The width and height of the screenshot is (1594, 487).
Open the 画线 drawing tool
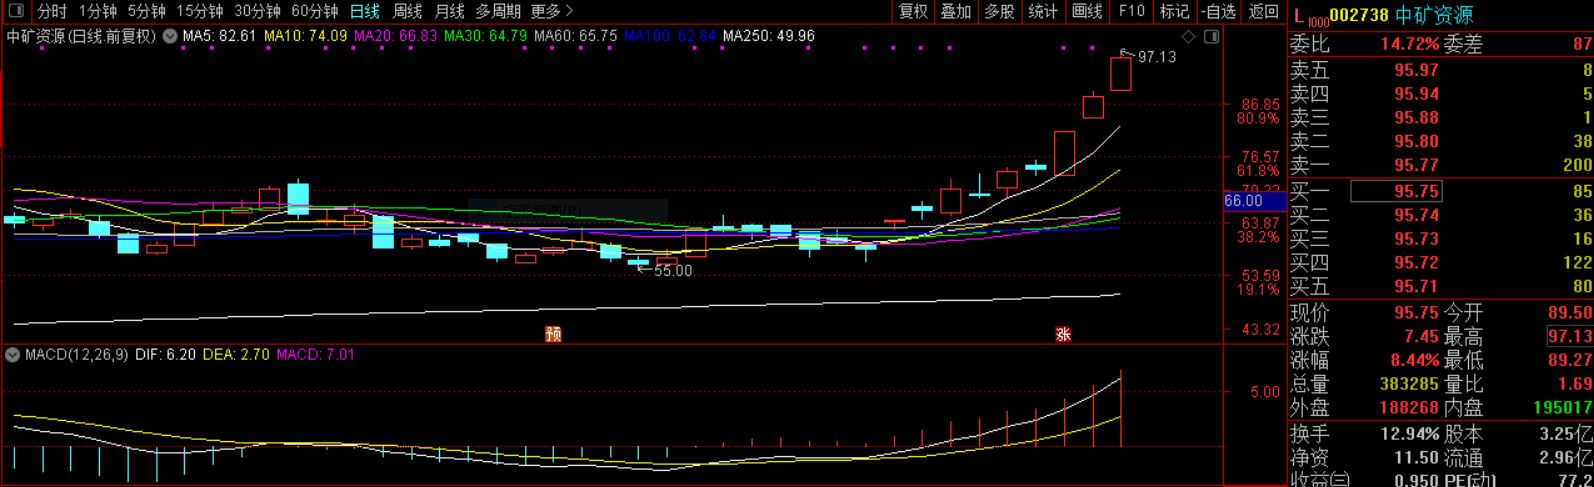click(1086, 11)
